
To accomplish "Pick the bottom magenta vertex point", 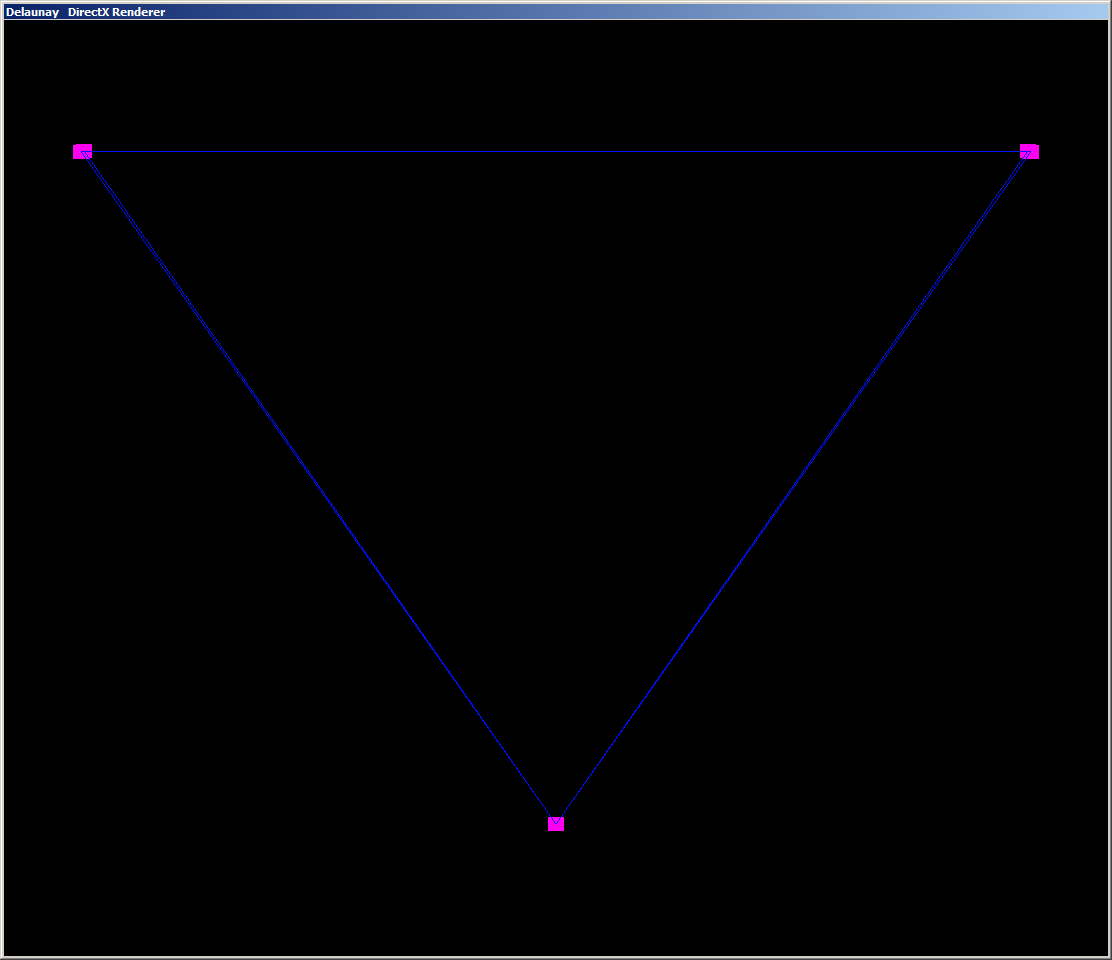I will point(556,823).
